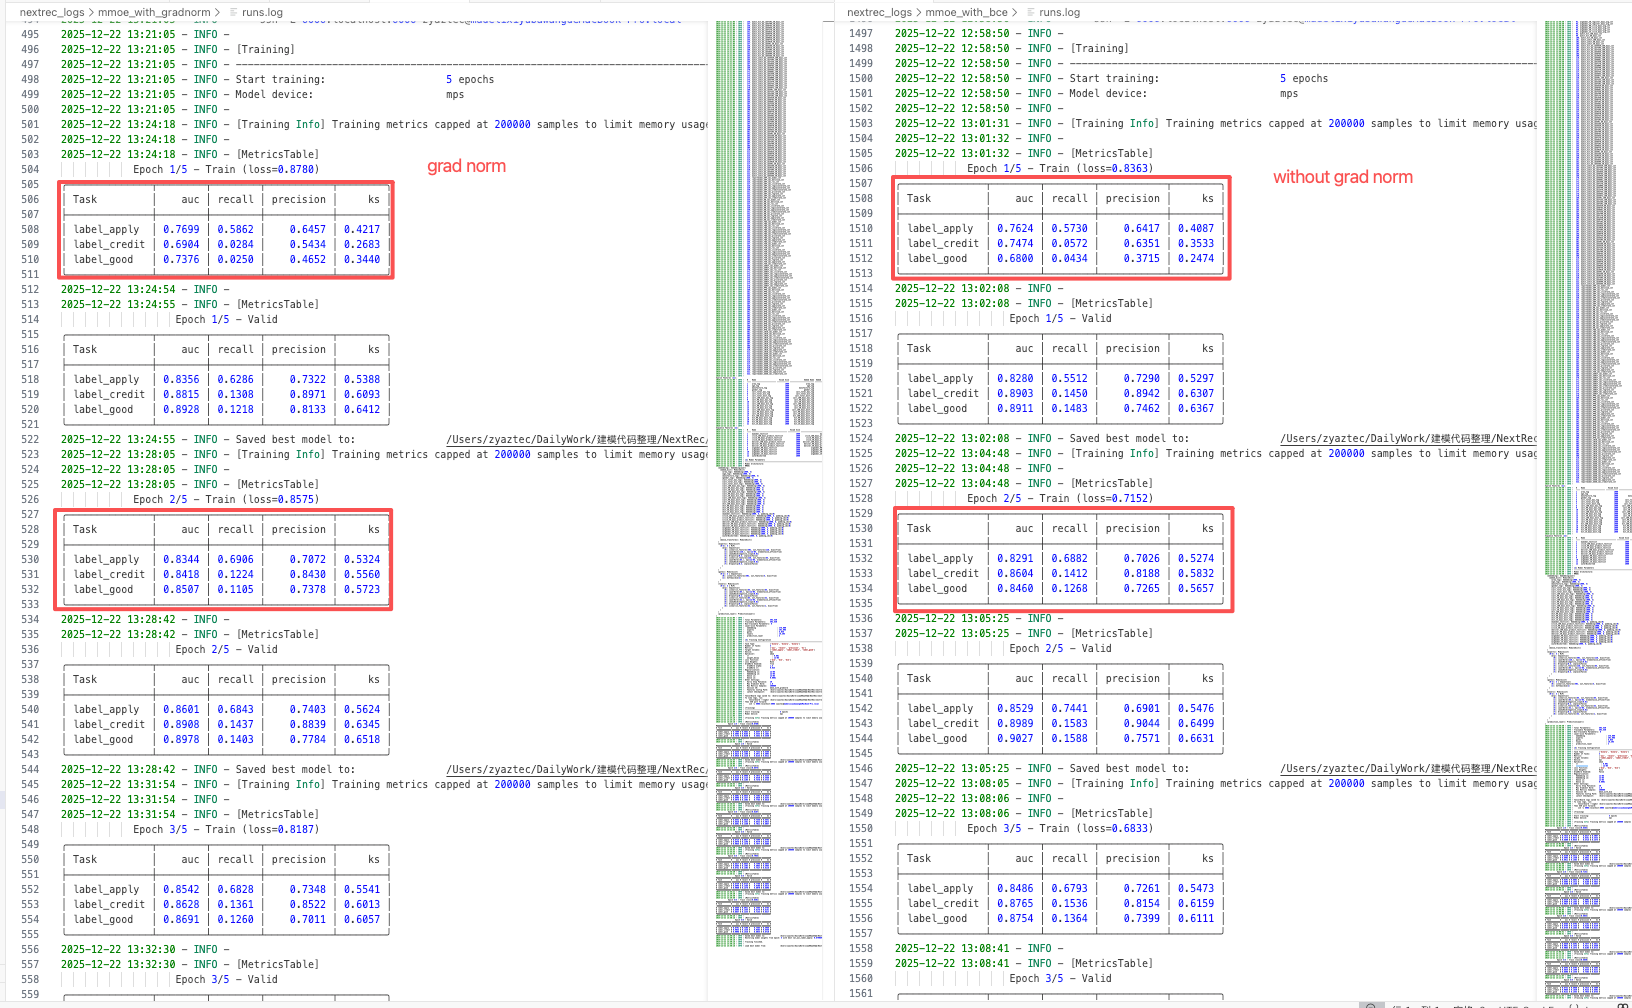Click line number 506 in the left gutter
The image size is (1632, 1008).
pyautogui.click(x=30, y=199)
